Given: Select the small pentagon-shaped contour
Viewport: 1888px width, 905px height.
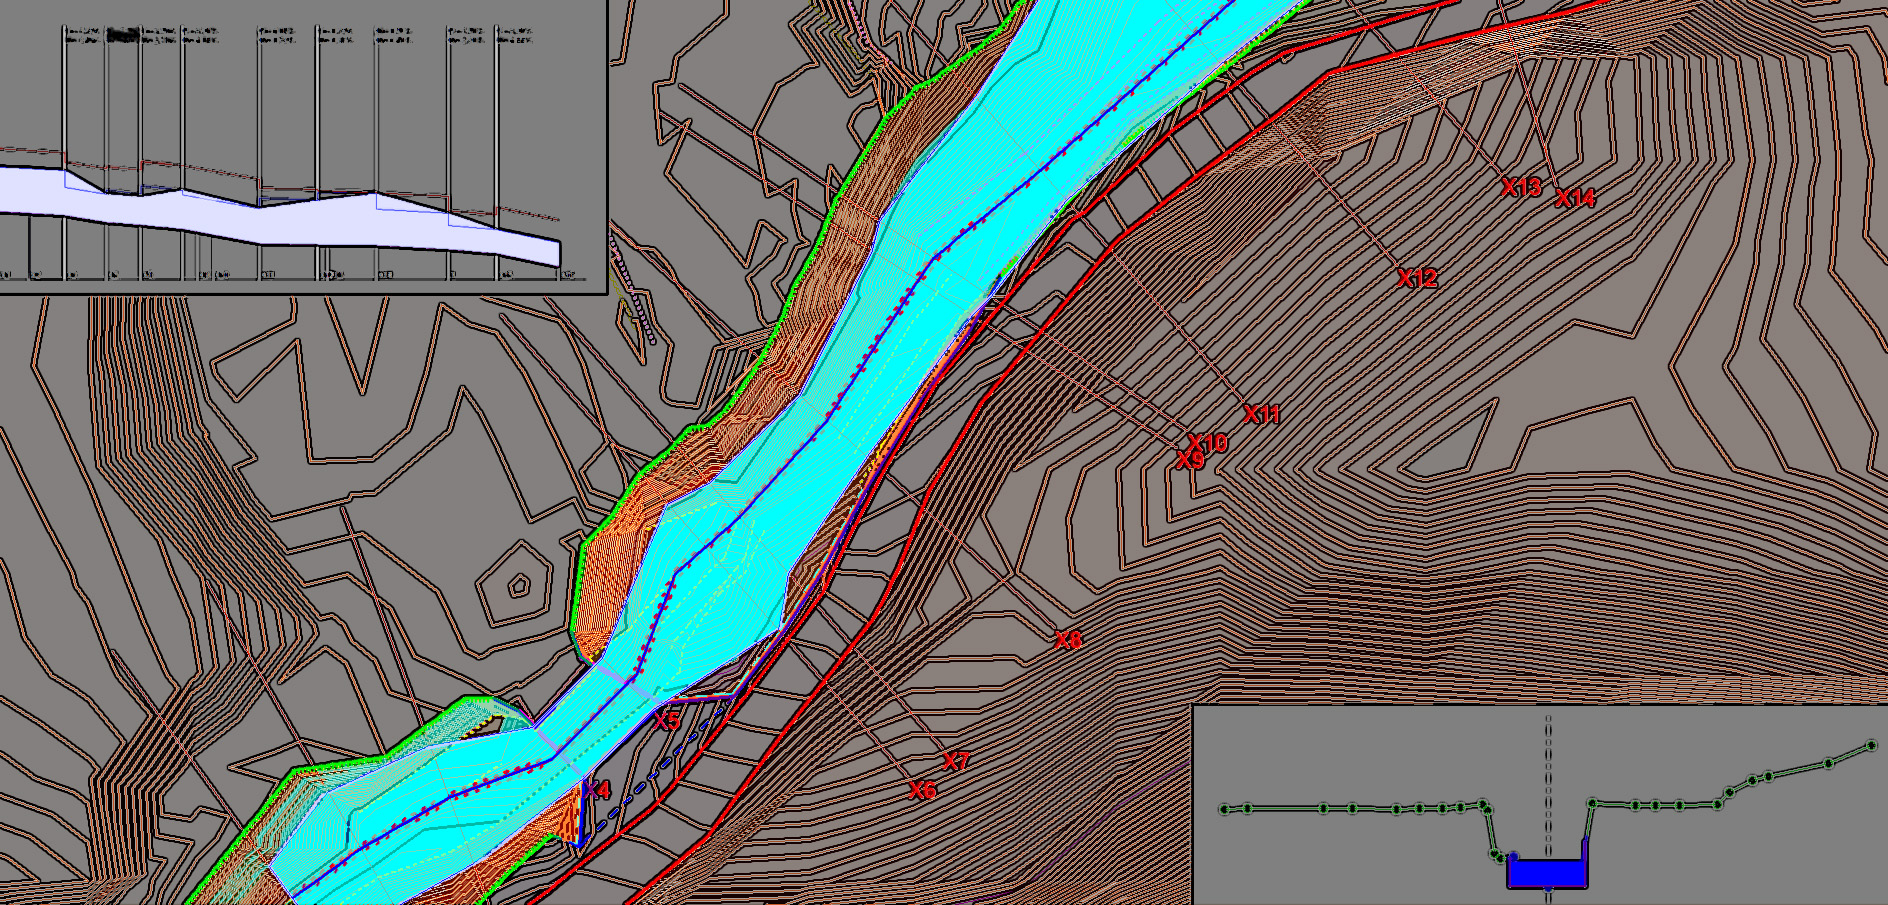Looking at the screenshot, I should [x=519, y=585].
